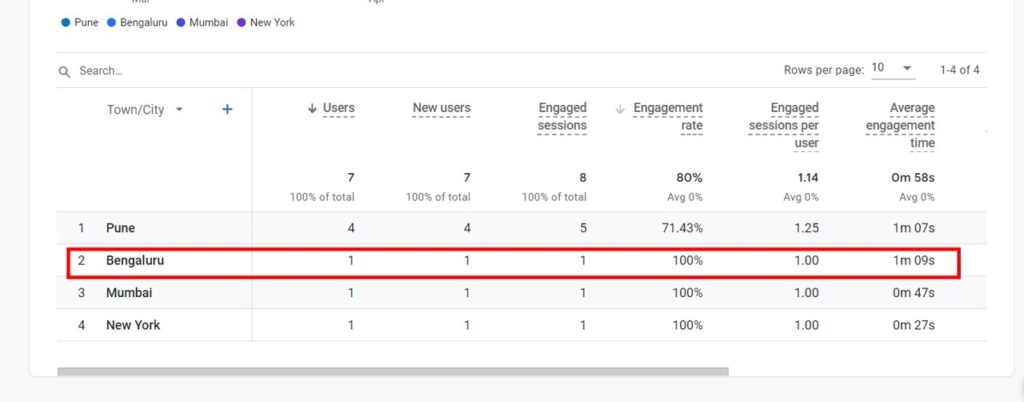1024x402 pixels.
Task: Sort by Engaged sessions column header
Action: click(562, 117)
